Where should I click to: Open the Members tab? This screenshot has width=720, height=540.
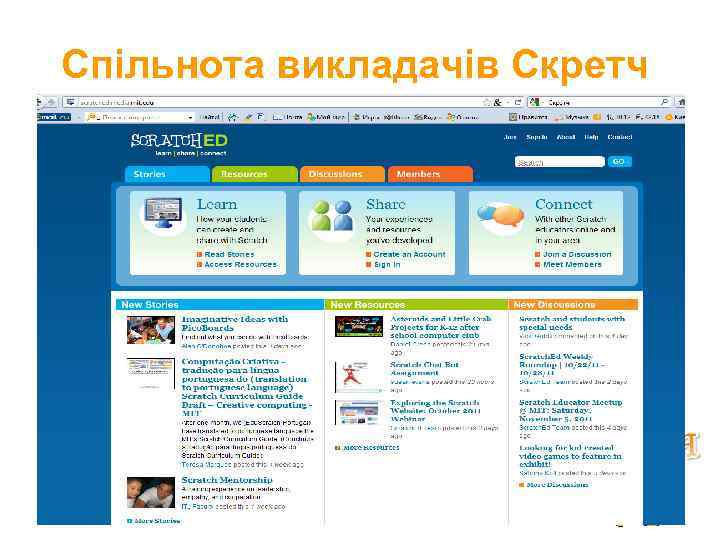click(430, 174)
